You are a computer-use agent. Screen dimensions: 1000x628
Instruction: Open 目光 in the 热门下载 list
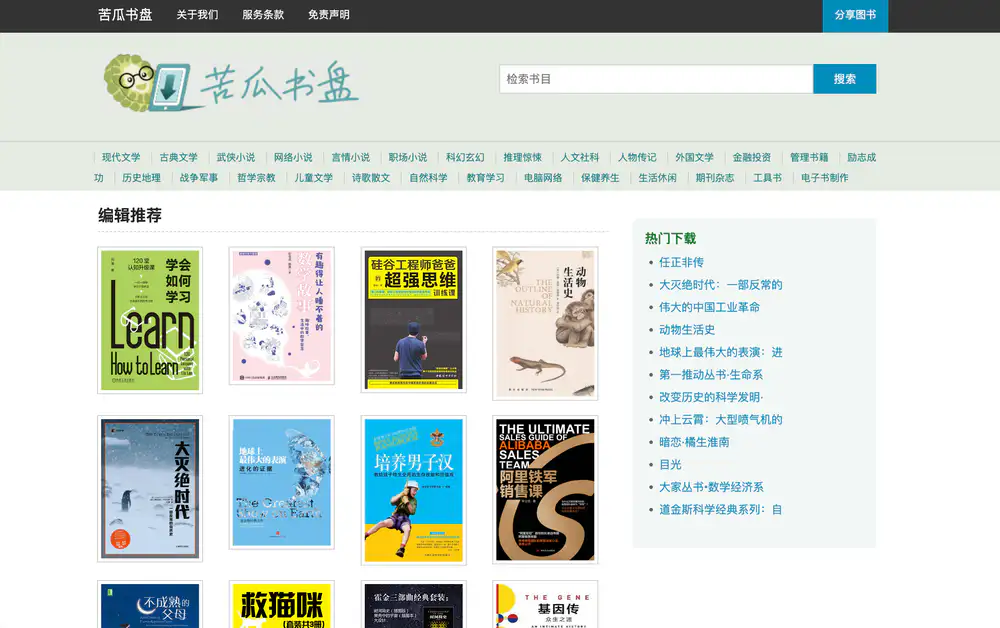pyautogui.click(x=670, y=465)
